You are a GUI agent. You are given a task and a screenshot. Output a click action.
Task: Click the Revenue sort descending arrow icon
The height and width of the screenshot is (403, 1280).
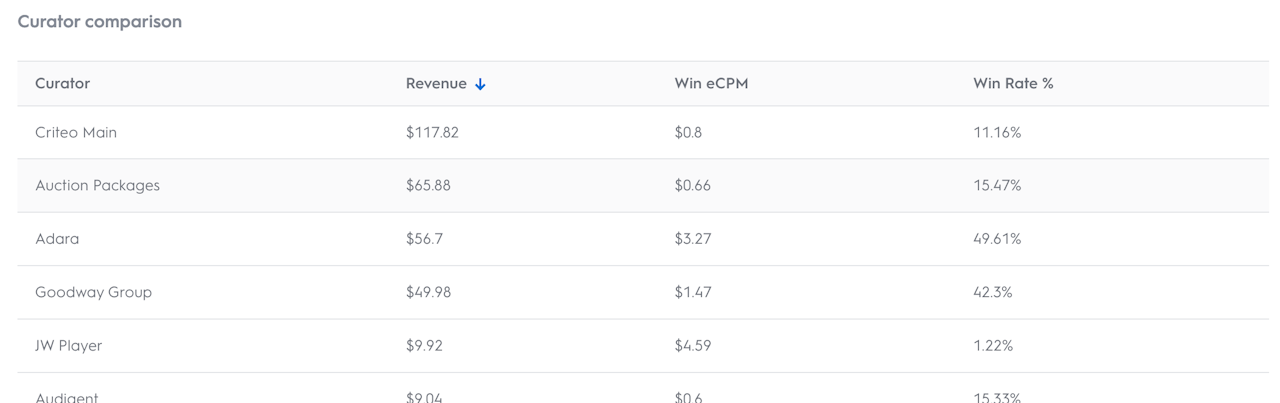tap(481, 84)
